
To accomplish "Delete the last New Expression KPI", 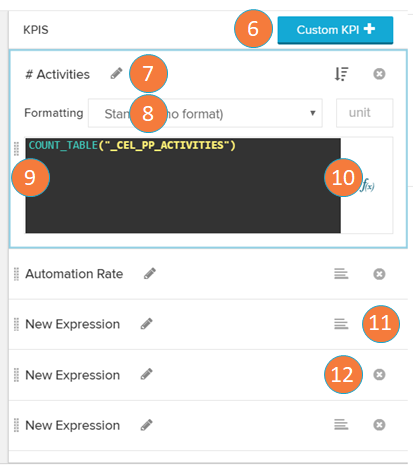I will click(379, 425).
